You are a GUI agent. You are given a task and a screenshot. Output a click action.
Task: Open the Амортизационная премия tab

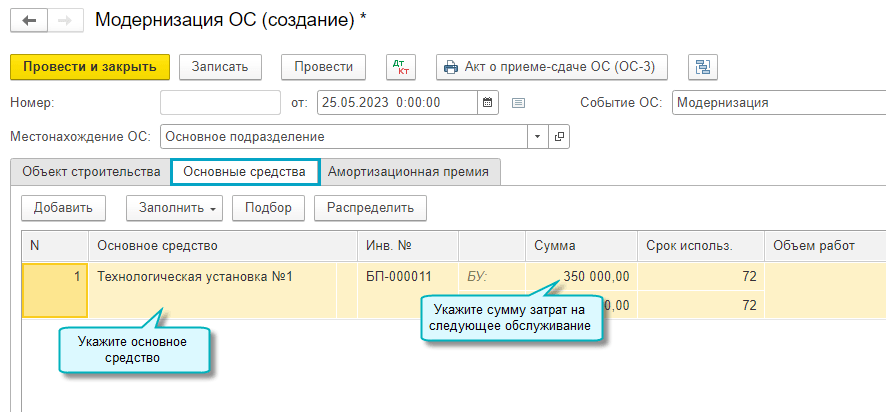pos(408,171)
